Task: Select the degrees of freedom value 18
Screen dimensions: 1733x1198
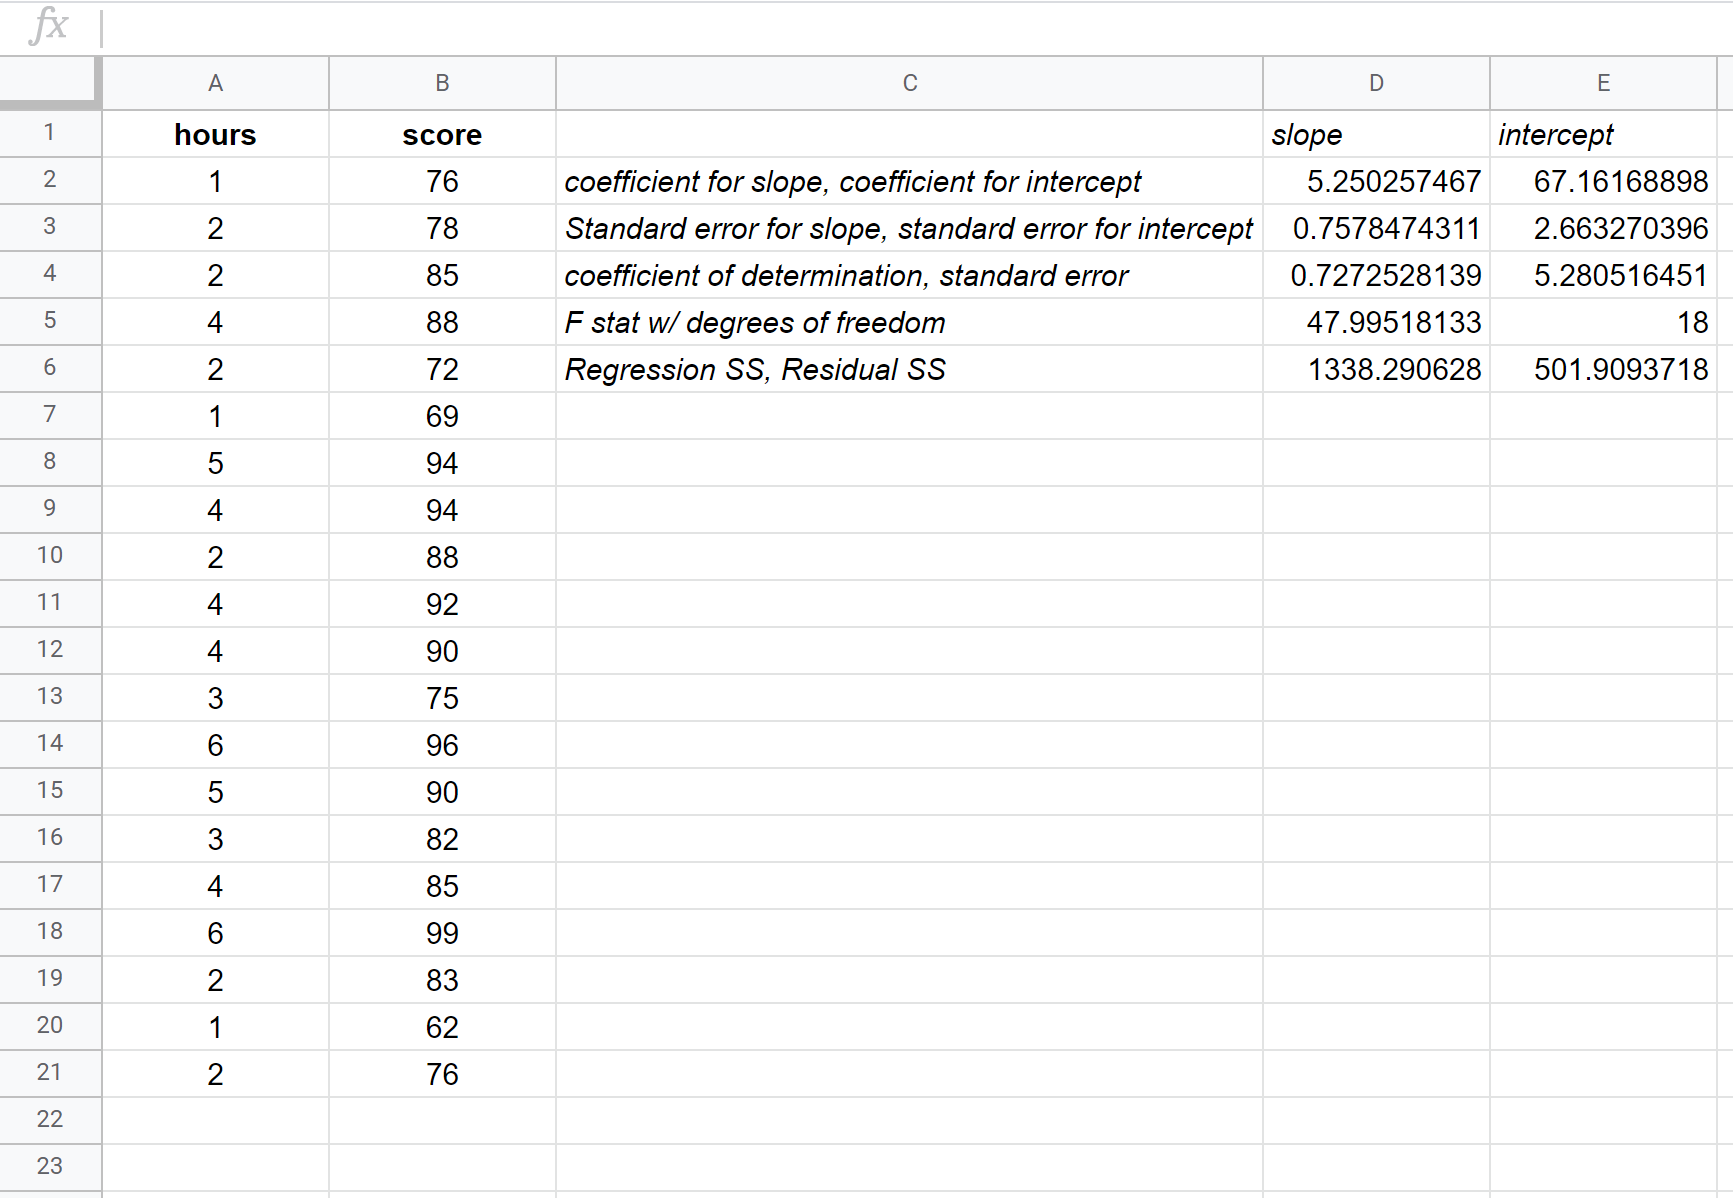Action: [x=1603, y=322]
